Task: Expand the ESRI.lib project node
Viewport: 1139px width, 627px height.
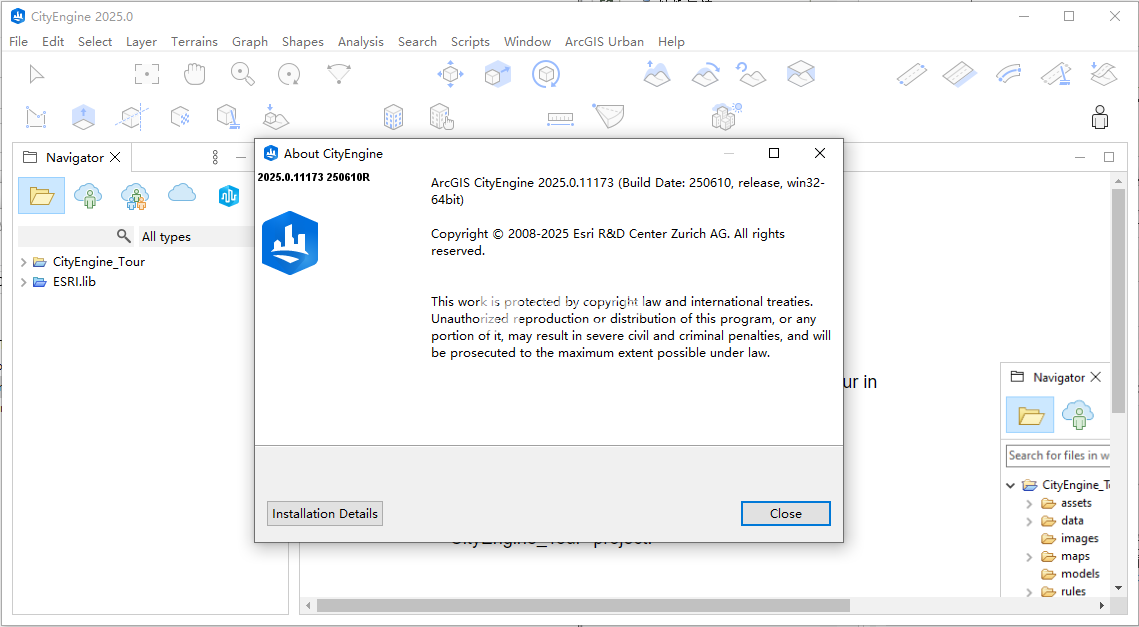Action: [x=24, y=282]
